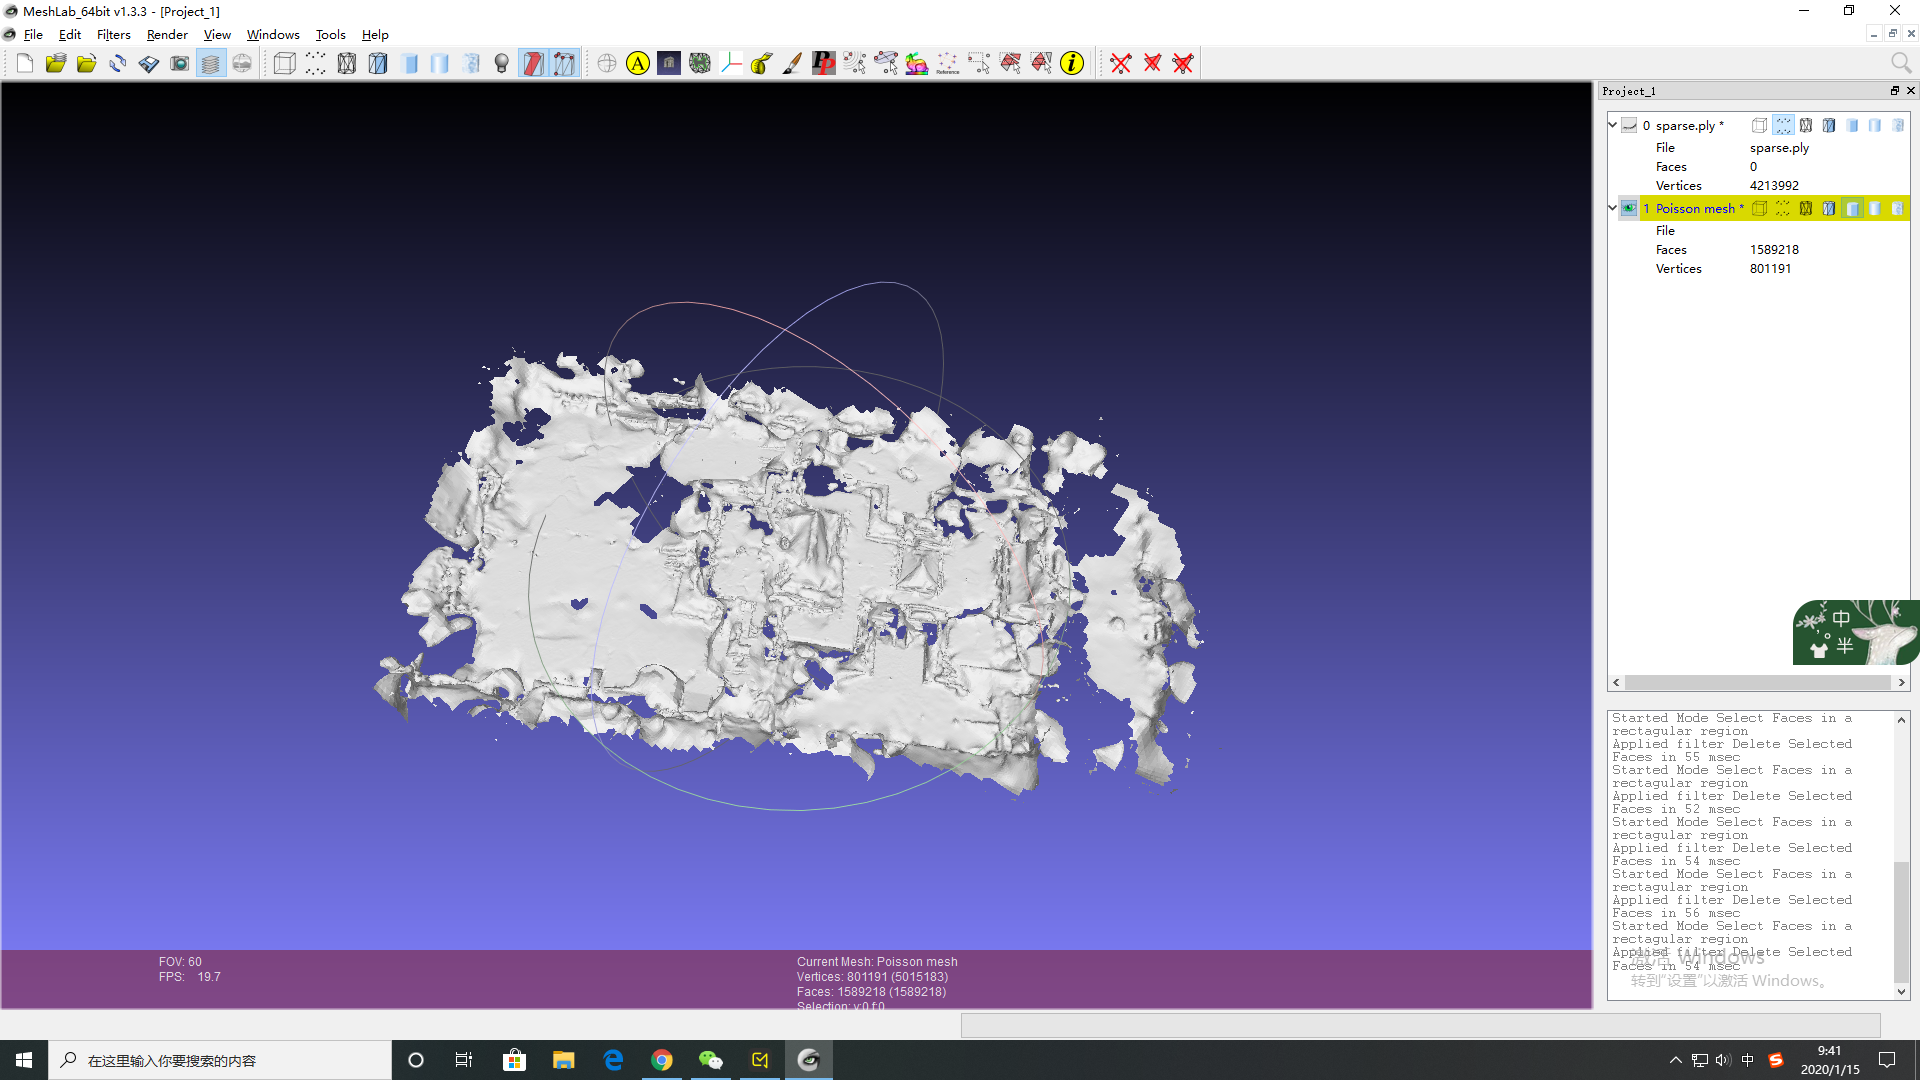Image resolution: width=1920 pixels, height=1080 pixels.
Task: Enable Points render mode in the main toolbar
Action: click(316, 64)
